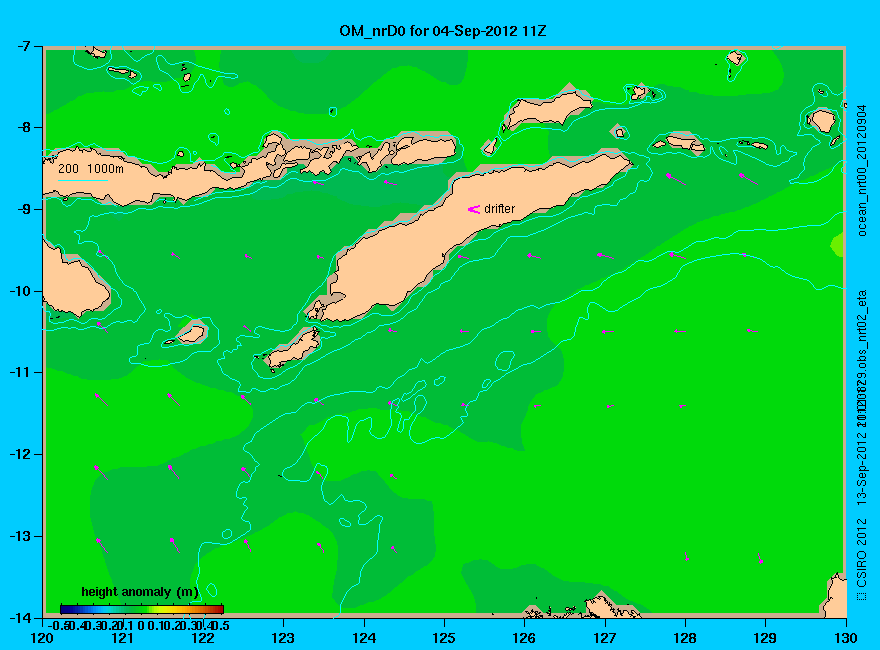
Task: Click the 'height anomaly (m)' colorbar title
Action: pos(140,592)
